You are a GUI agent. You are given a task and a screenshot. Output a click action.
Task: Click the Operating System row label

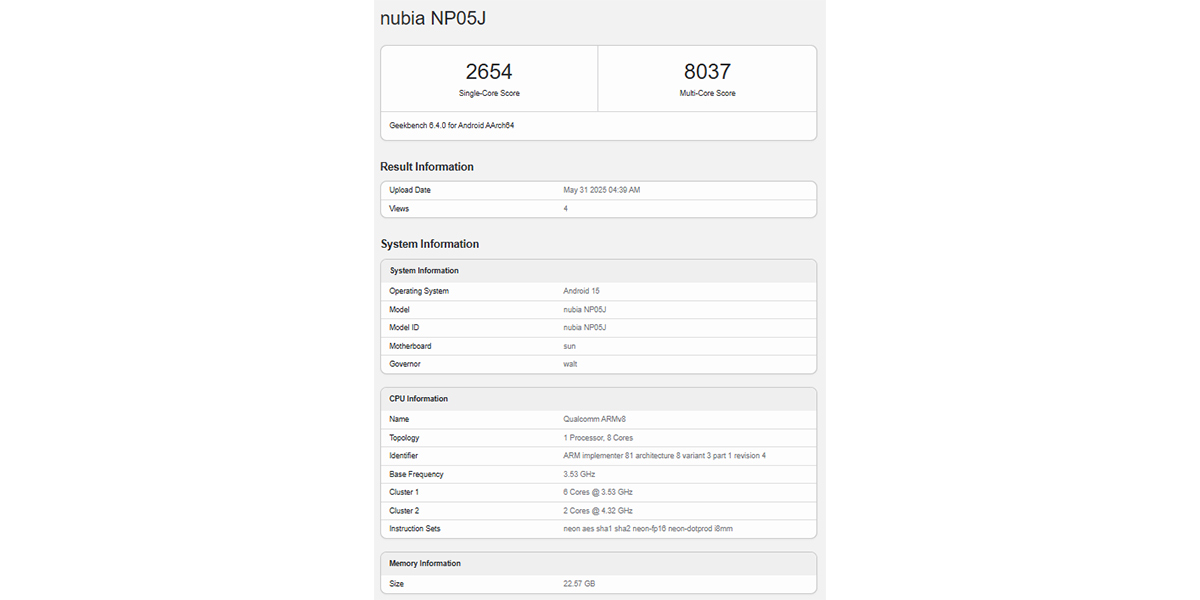419,291
